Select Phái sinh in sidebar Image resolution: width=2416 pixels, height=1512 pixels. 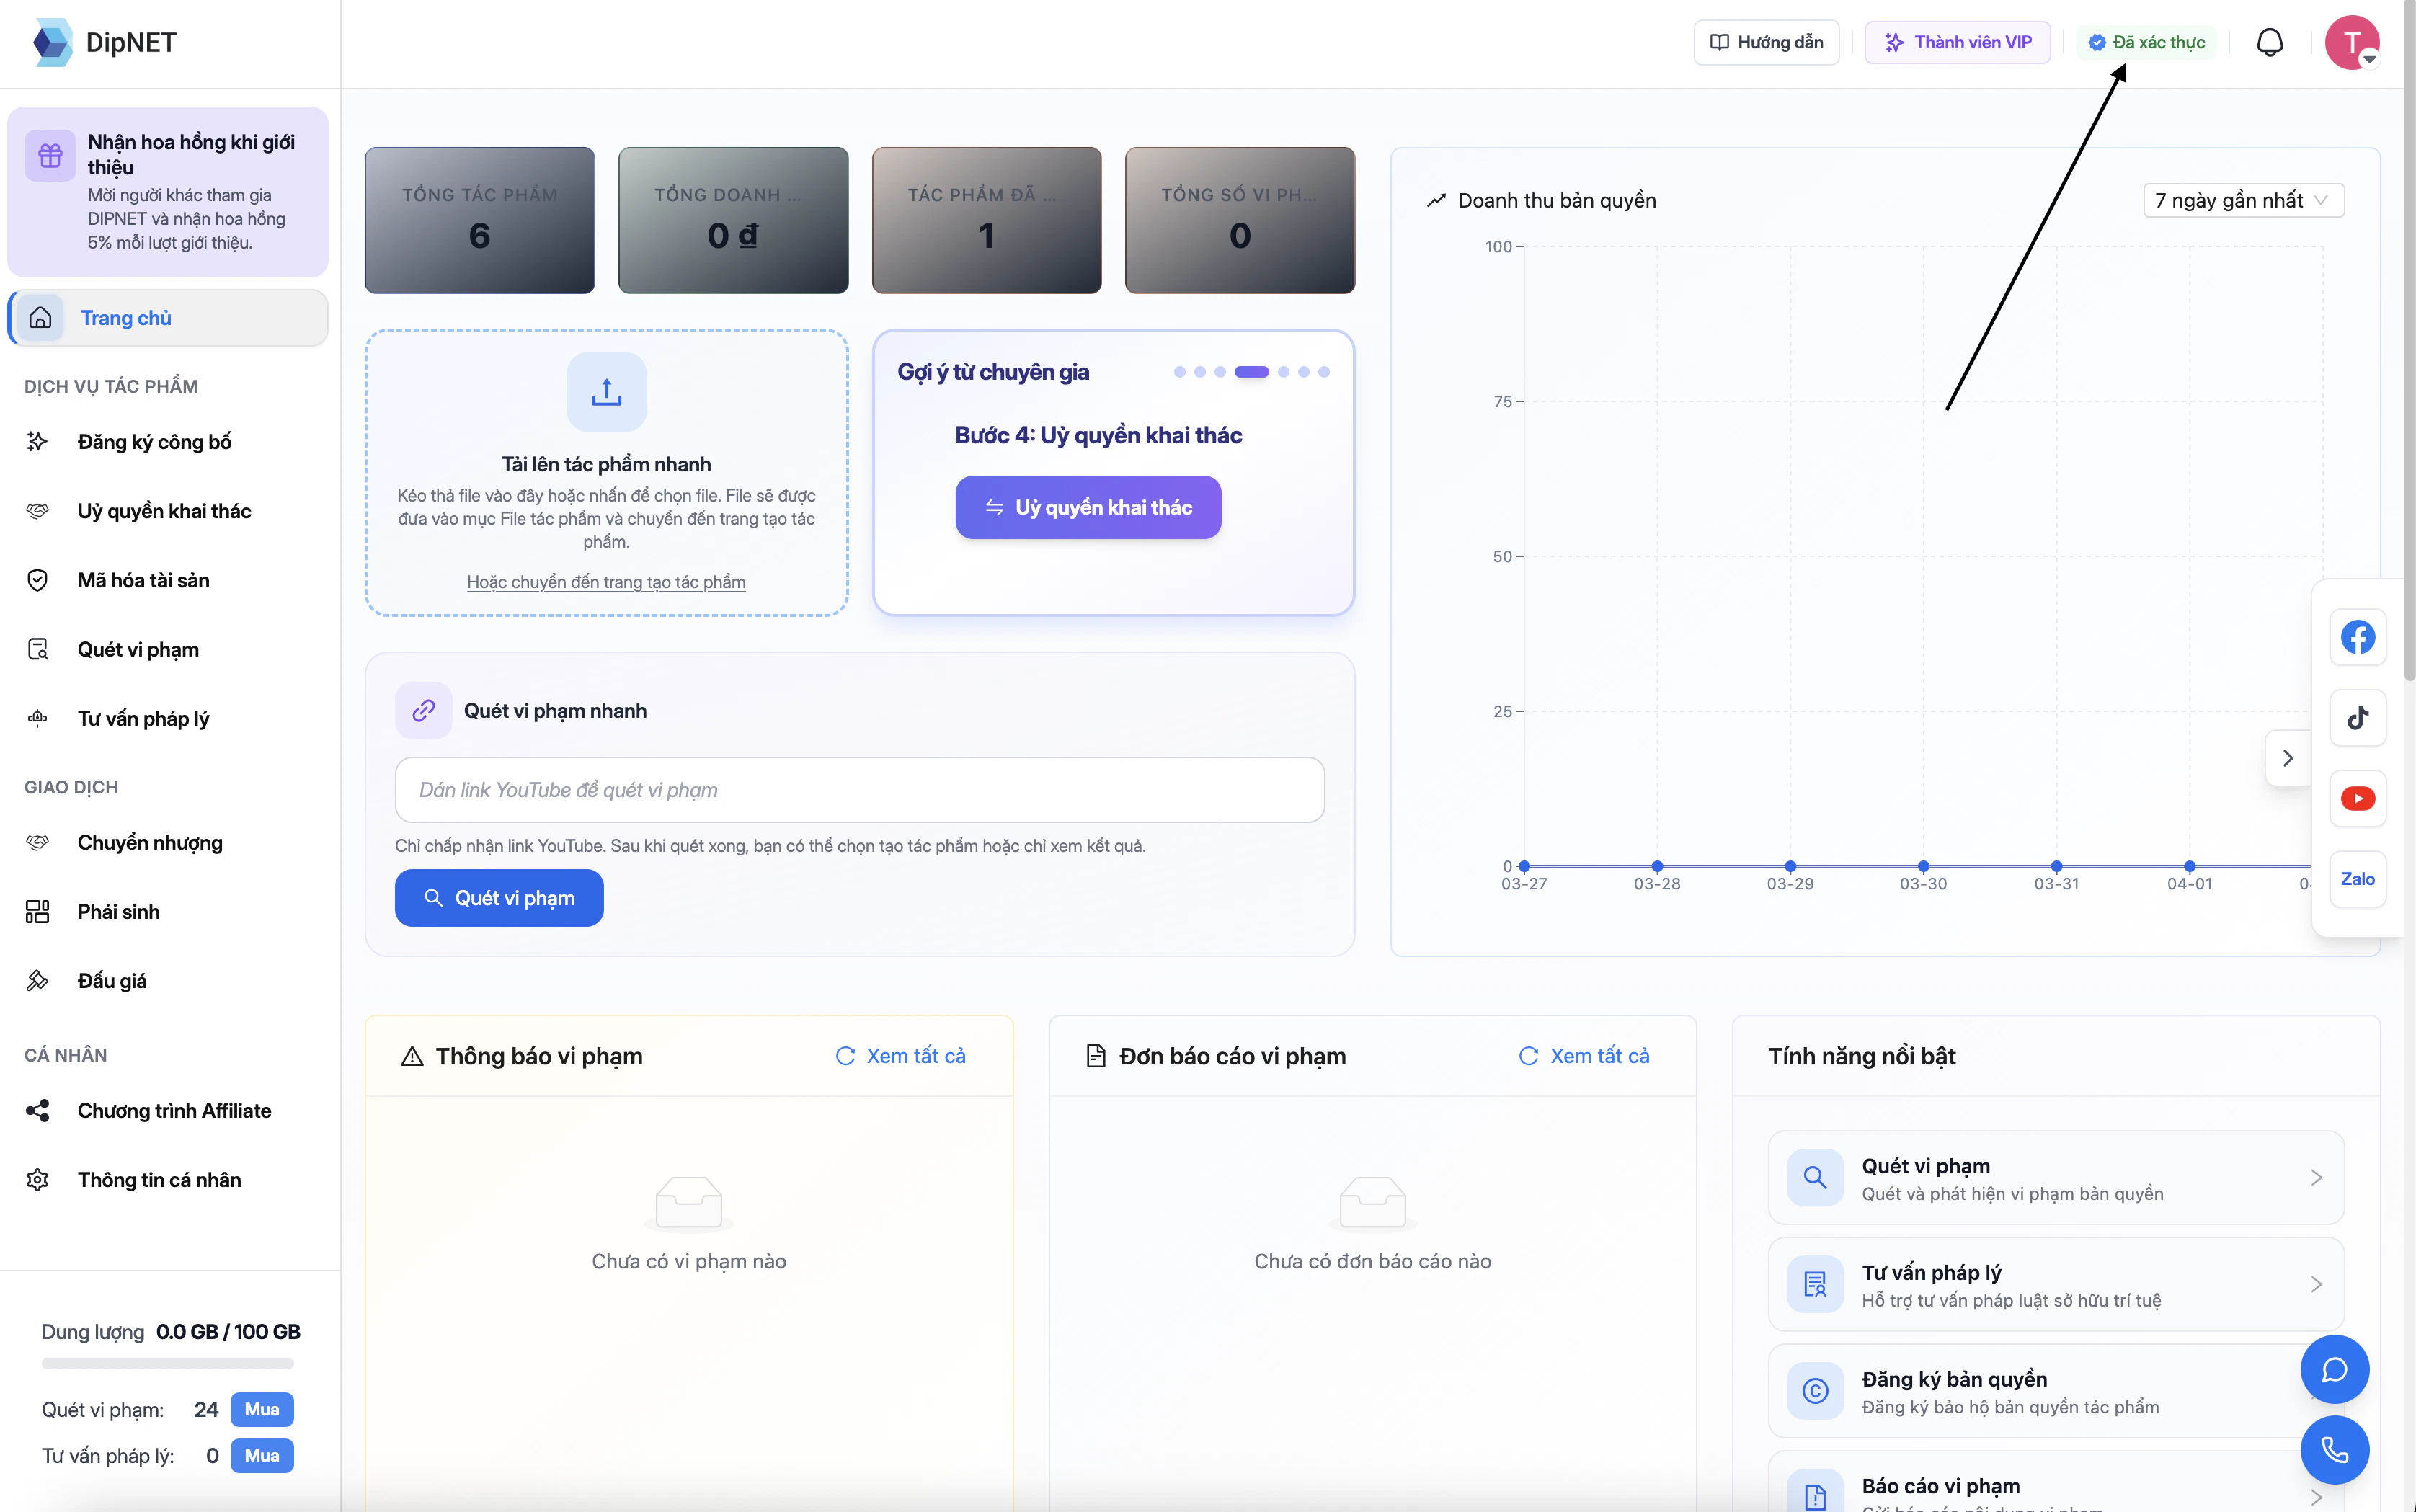click(168, 912)
